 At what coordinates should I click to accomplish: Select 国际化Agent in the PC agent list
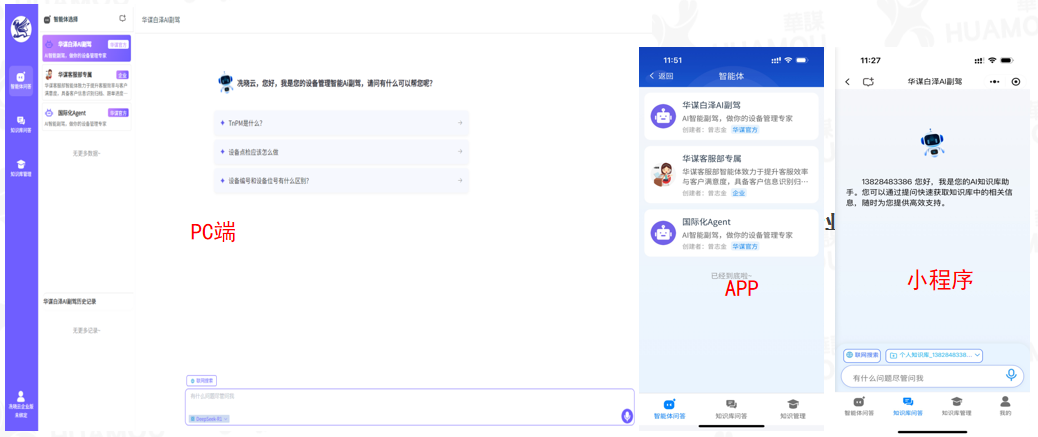pyautogui.click(x=86, y=117)
